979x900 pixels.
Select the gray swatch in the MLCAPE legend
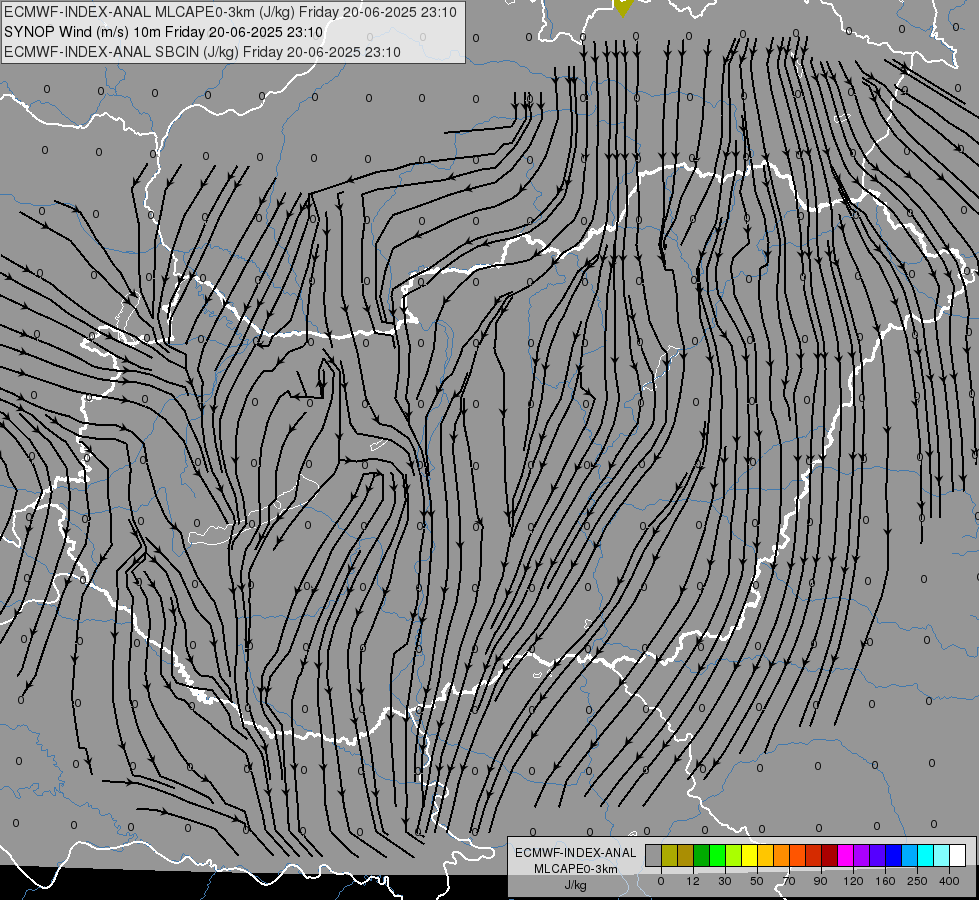[x=654, y=855]
